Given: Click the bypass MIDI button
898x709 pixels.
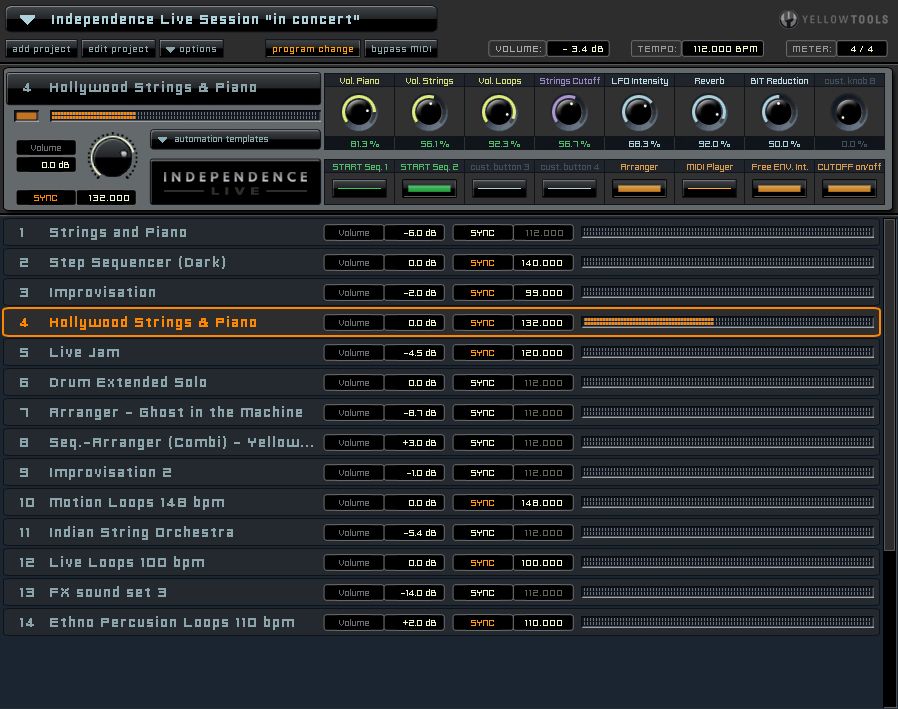Looking at the screenshot, I should [x=401, y=49].
